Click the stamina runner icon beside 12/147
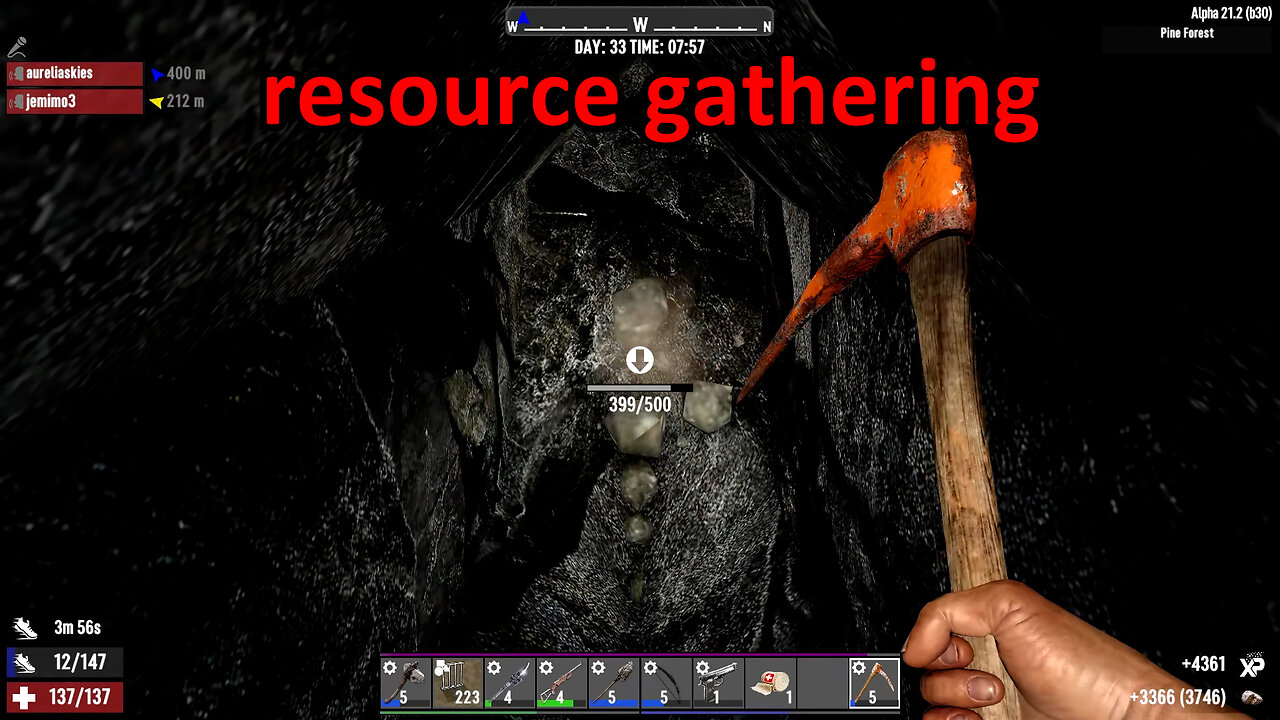This screenshot has height=720, width=1280. [24, 662]
